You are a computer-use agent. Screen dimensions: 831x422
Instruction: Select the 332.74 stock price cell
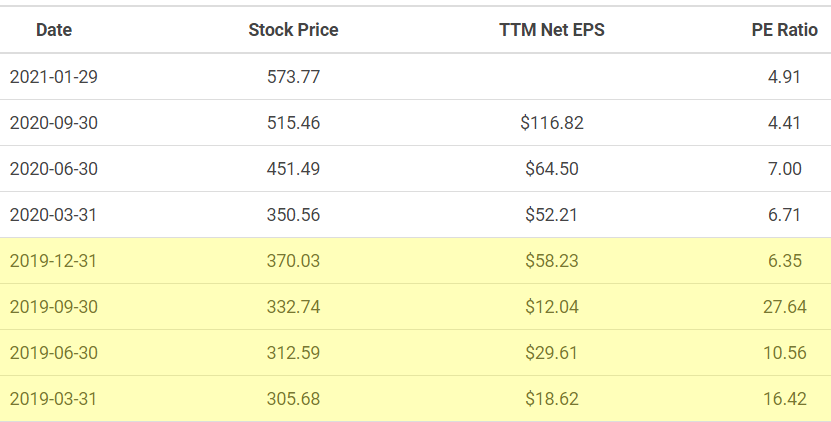[293, 307]
